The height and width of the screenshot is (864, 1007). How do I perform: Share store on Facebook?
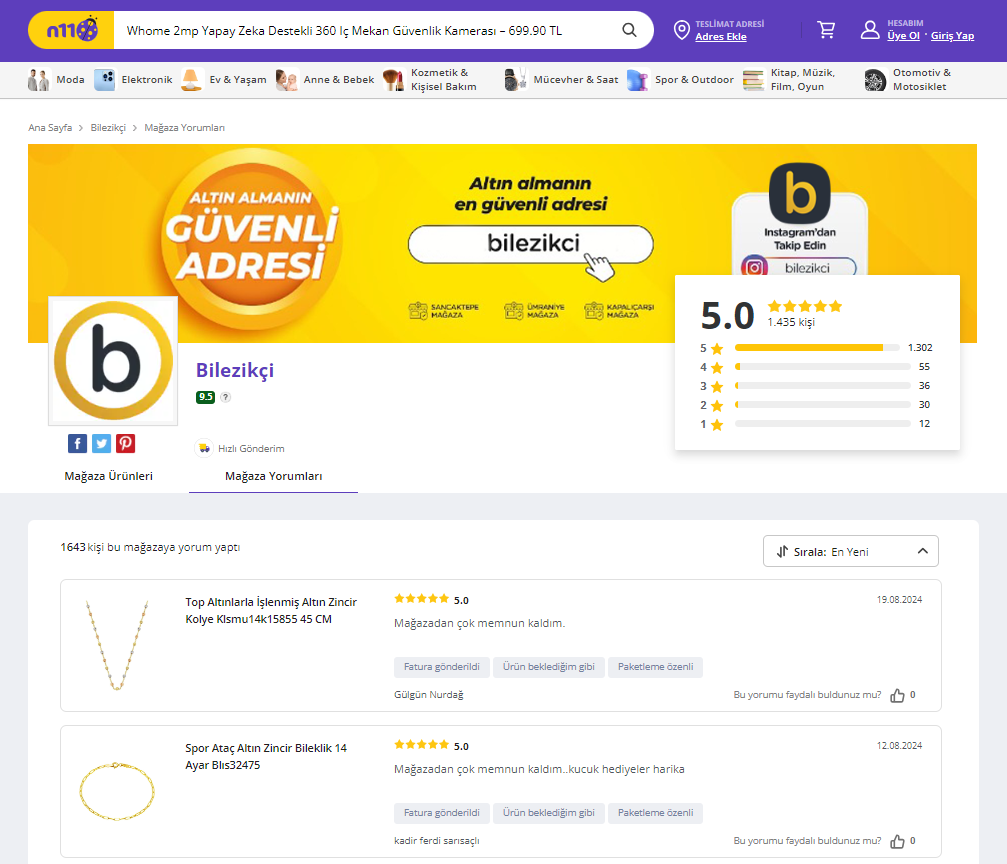click(77, 443)
